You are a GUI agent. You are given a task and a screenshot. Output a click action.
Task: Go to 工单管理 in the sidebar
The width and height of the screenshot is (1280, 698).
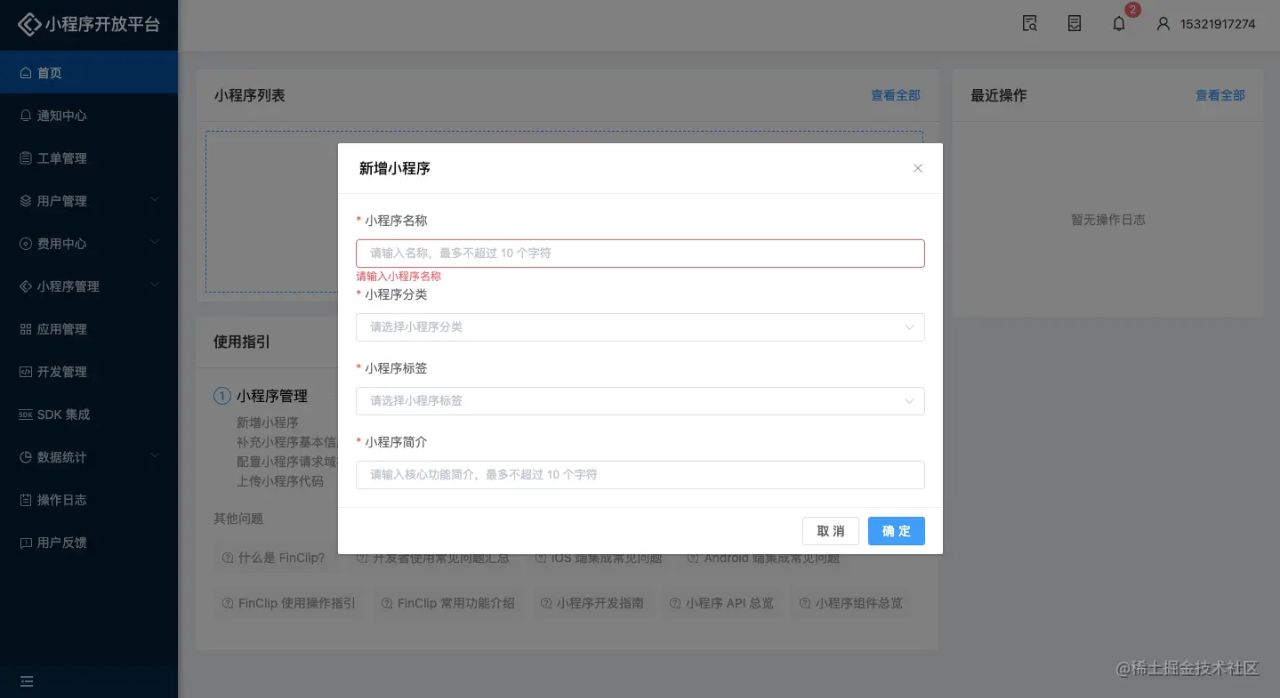click(x=62, y=159)
